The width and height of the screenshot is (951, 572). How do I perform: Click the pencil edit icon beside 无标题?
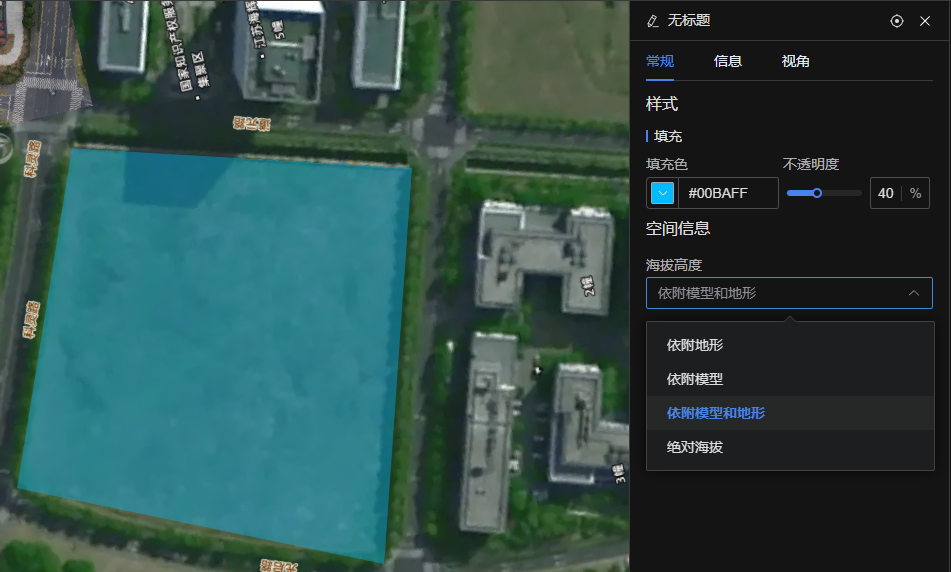(653, 21)
